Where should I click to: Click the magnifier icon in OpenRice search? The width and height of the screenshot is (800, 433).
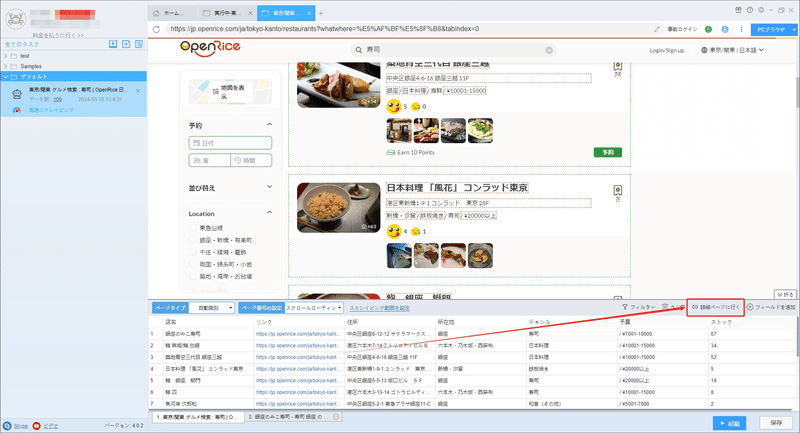(359, 50)
